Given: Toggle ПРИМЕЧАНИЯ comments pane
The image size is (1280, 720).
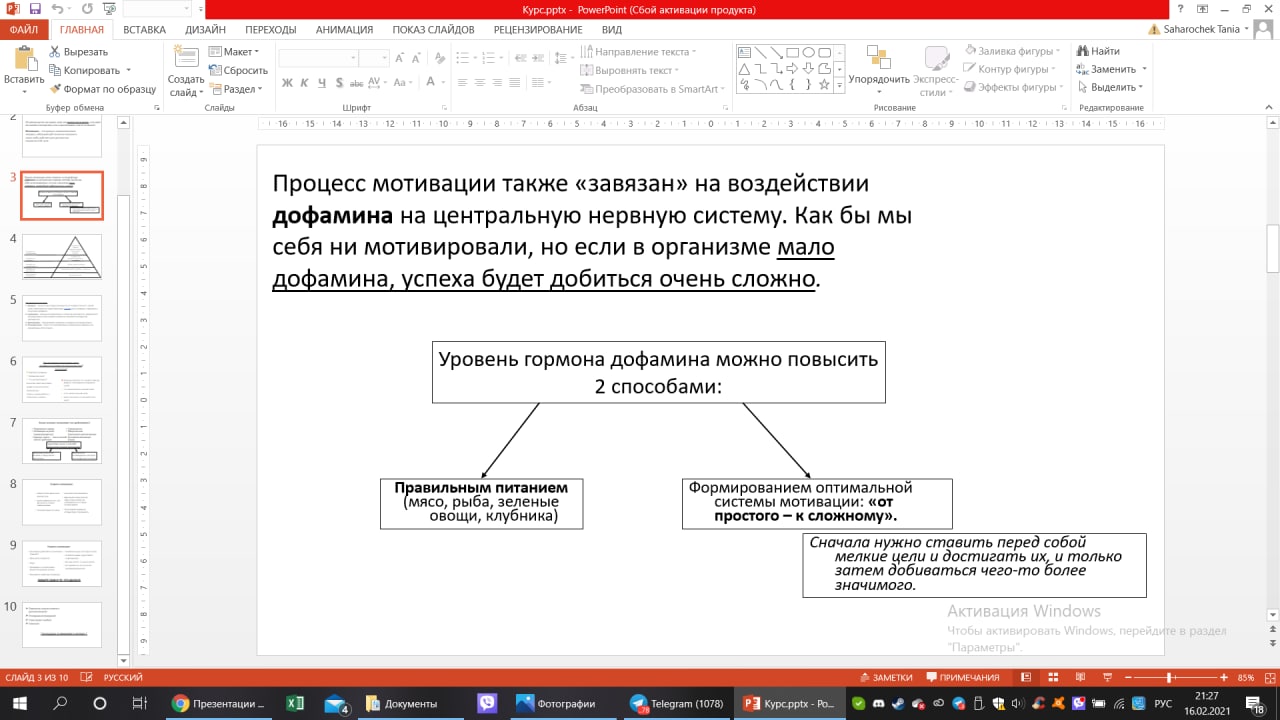Looking at the screenshot, I should click(962, 677).
